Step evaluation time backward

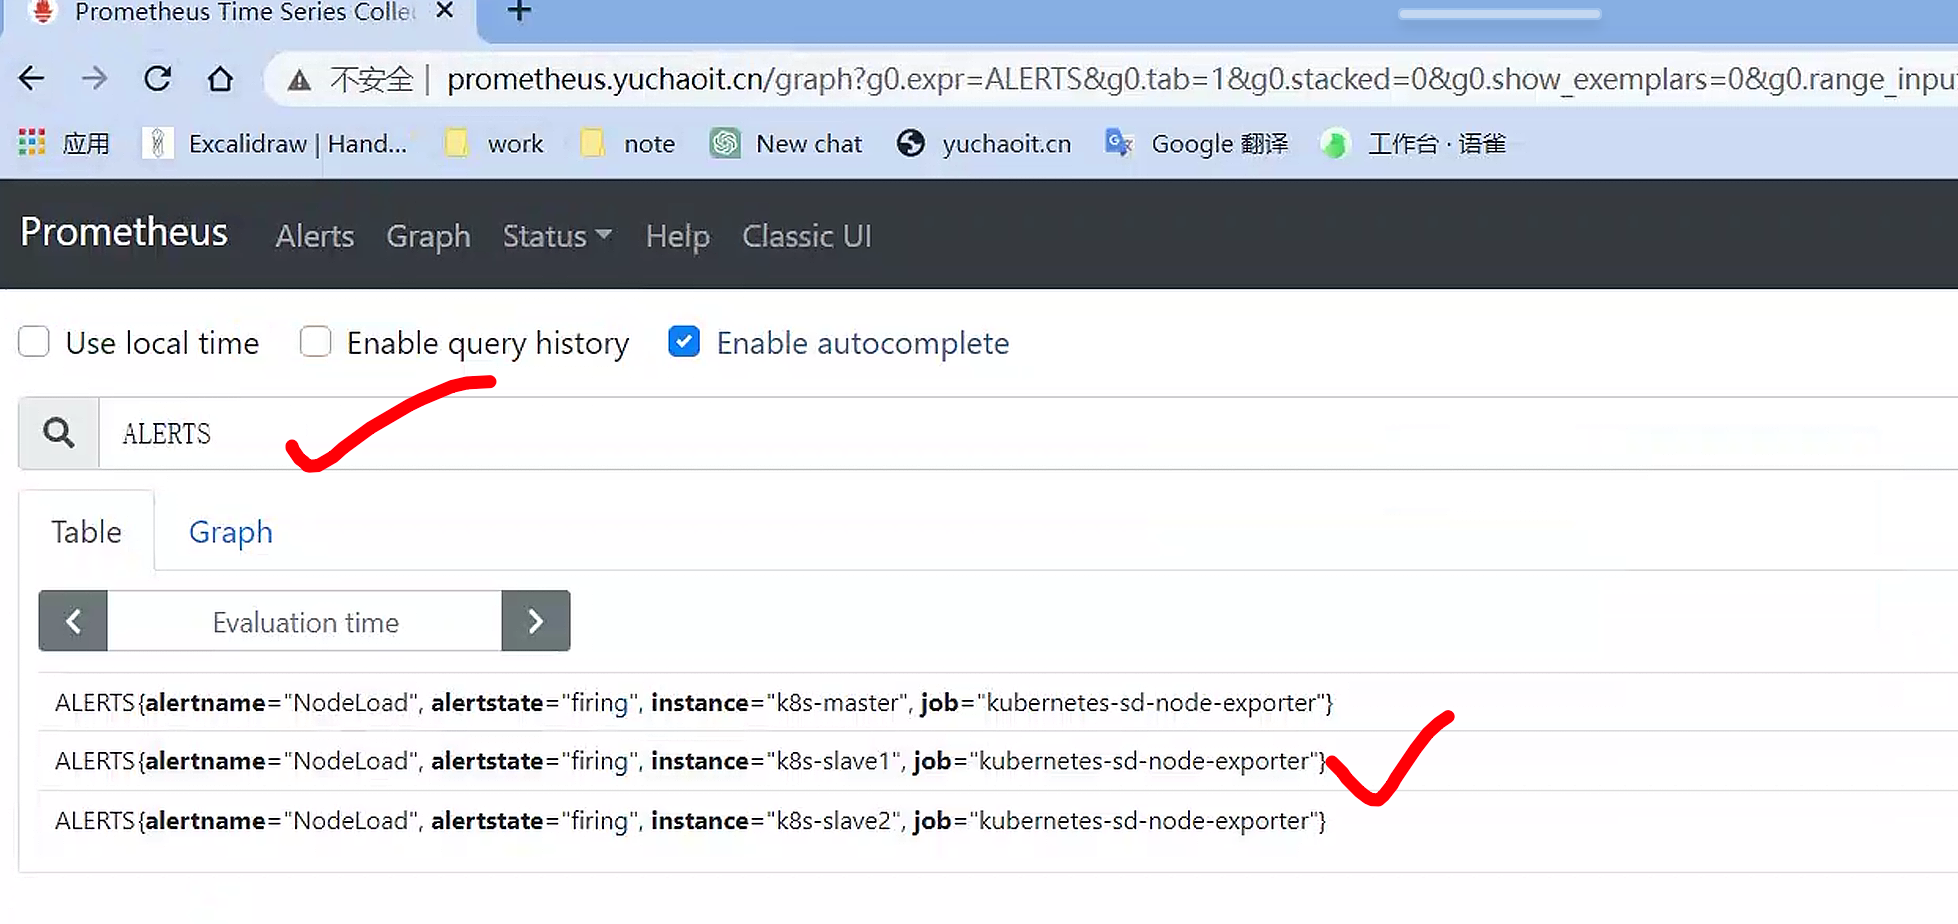(73, 621)
